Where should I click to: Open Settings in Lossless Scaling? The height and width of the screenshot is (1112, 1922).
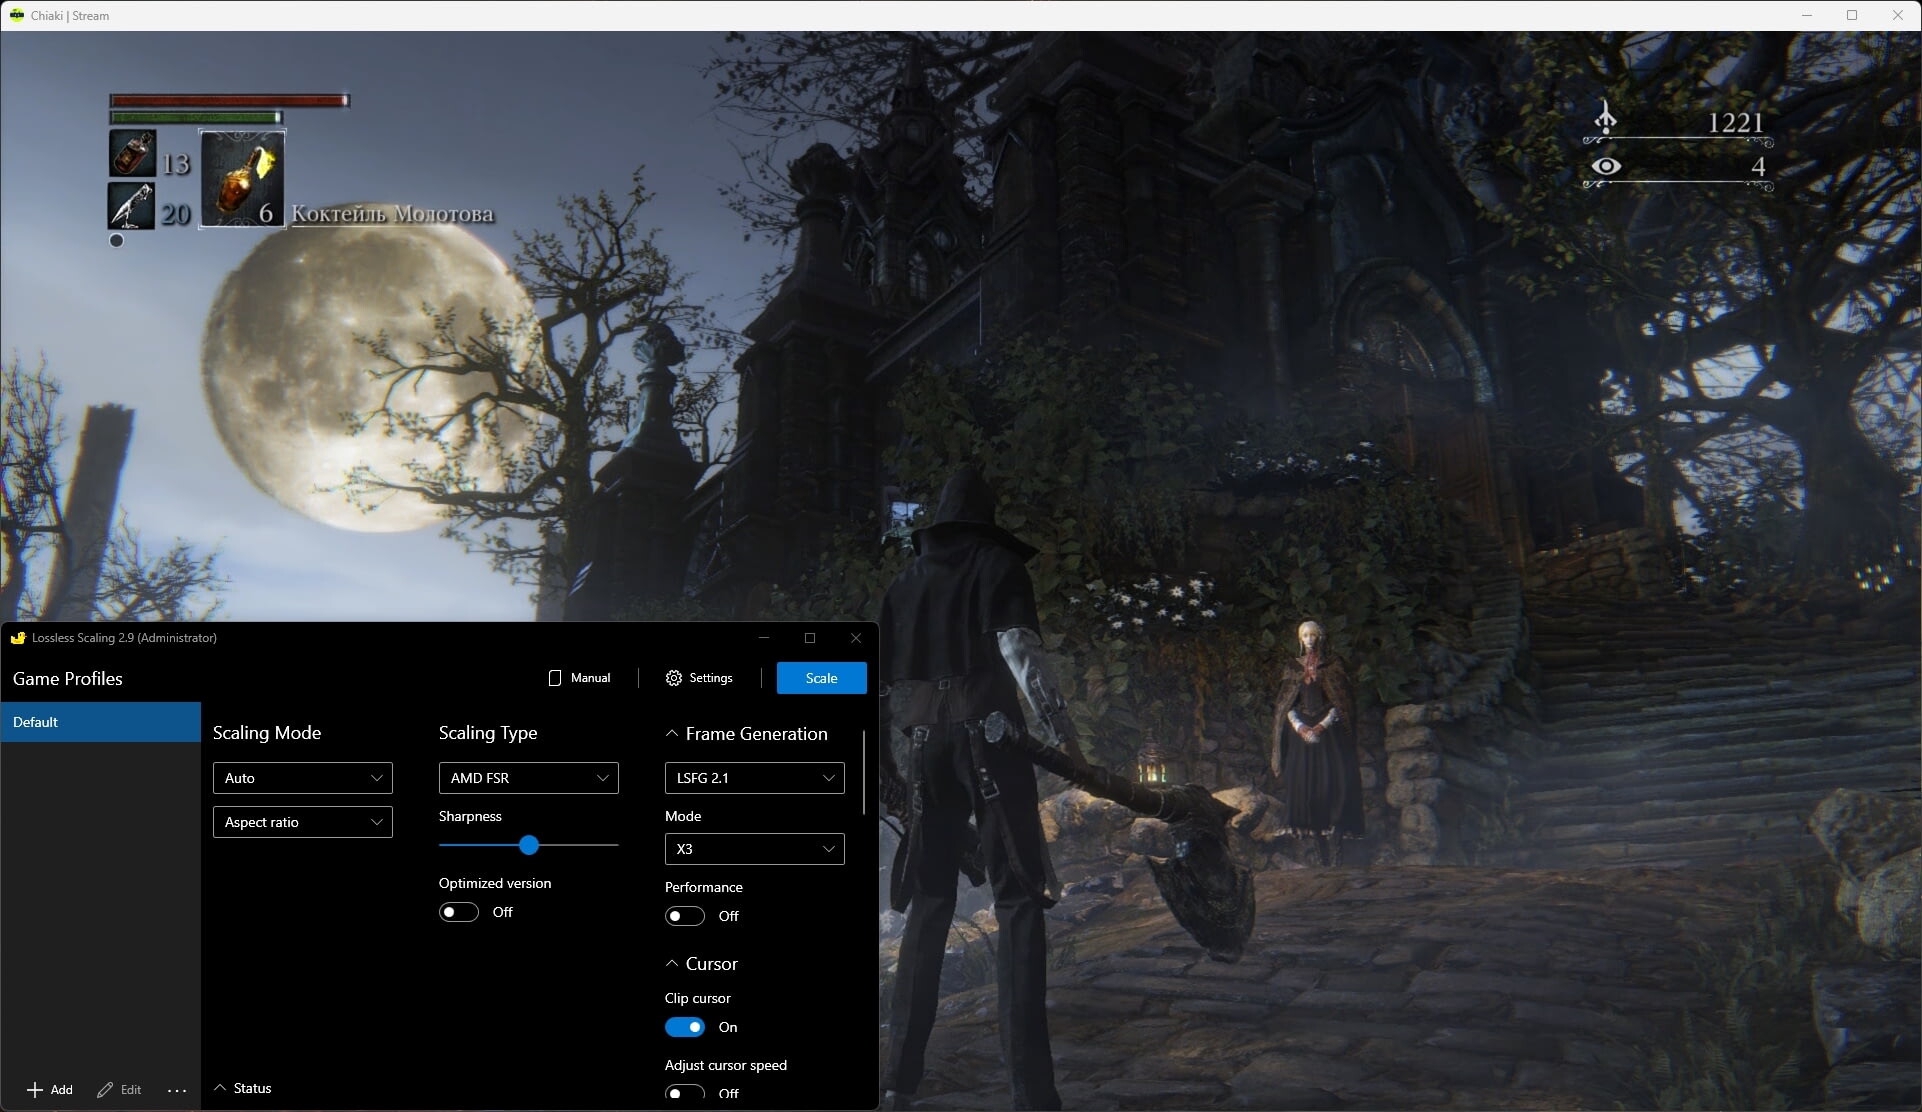(699, 678)
